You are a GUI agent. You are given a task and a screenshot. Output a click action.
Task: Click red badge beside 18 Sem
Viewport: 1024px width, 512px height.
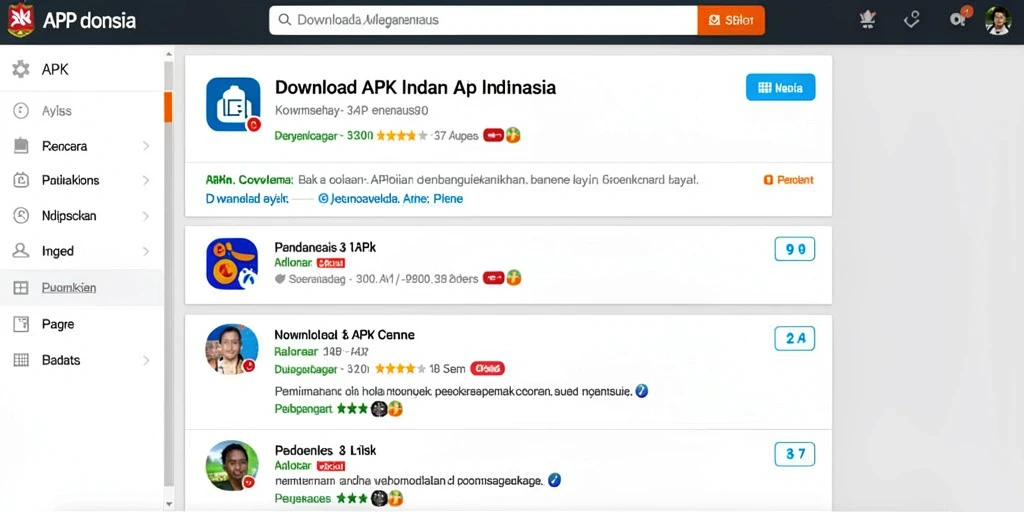tap(487, 368)
